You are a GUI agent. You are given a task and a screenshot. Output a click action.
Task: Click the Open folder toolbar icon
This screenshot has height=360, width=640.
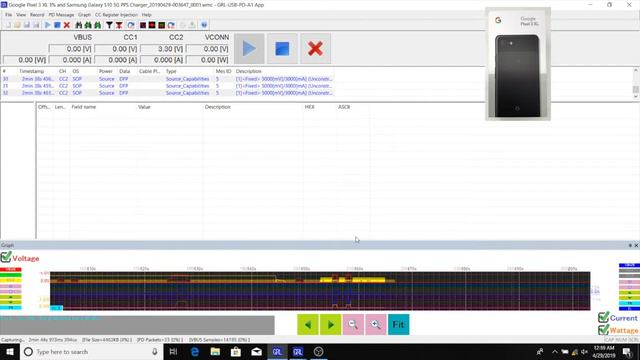coord(17,25)
